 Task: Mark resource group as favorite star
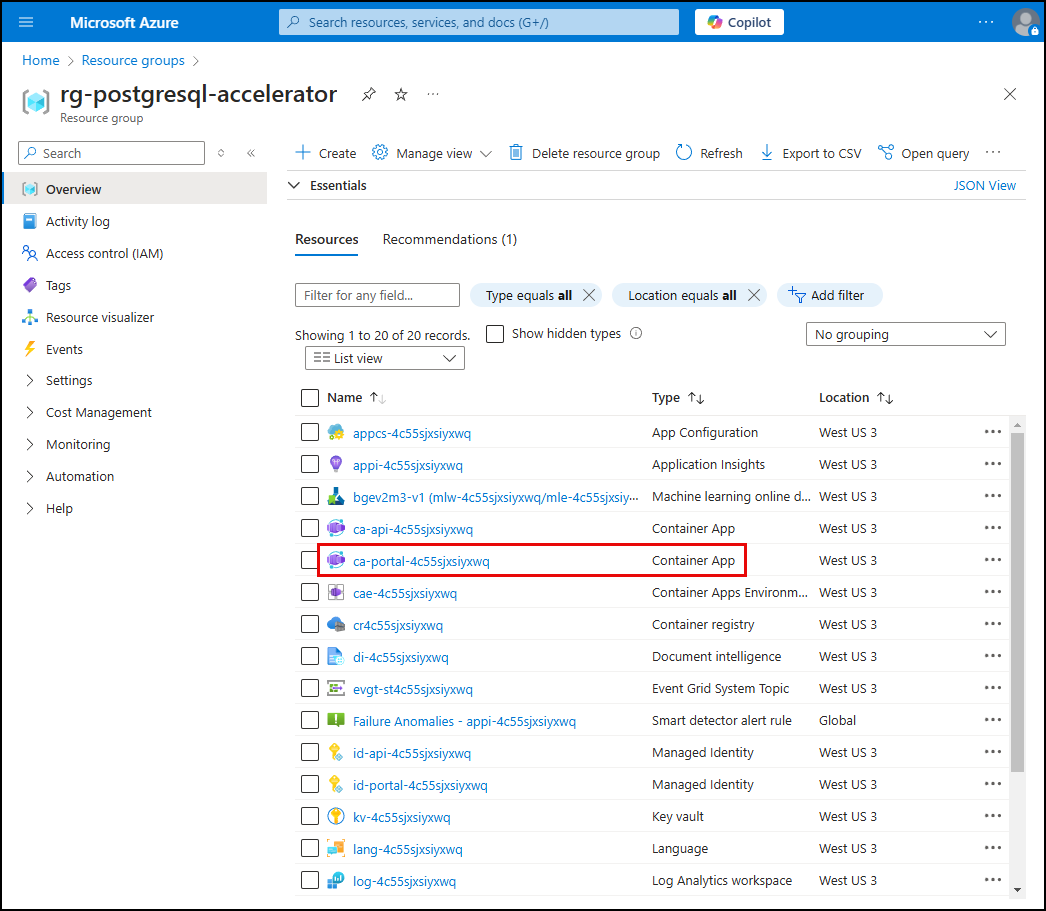click(x=401, y=94)
